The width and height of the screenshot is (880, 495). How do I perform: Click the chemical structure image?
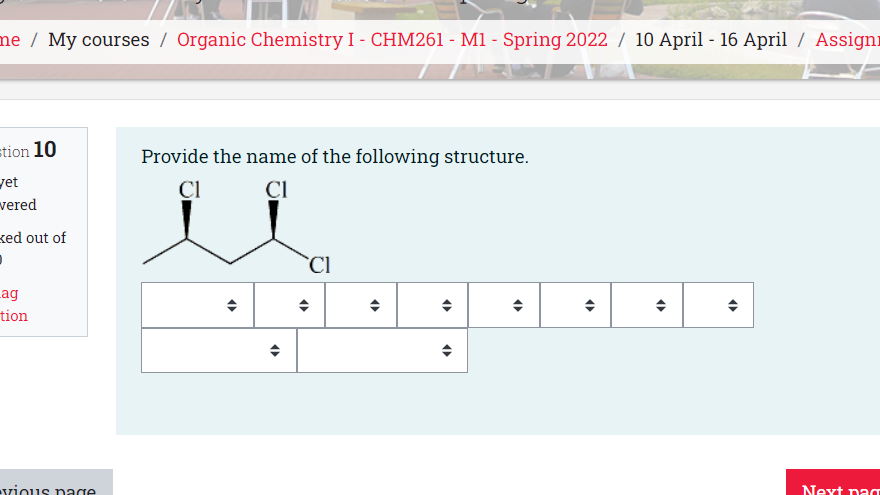(x=237, y=227)
